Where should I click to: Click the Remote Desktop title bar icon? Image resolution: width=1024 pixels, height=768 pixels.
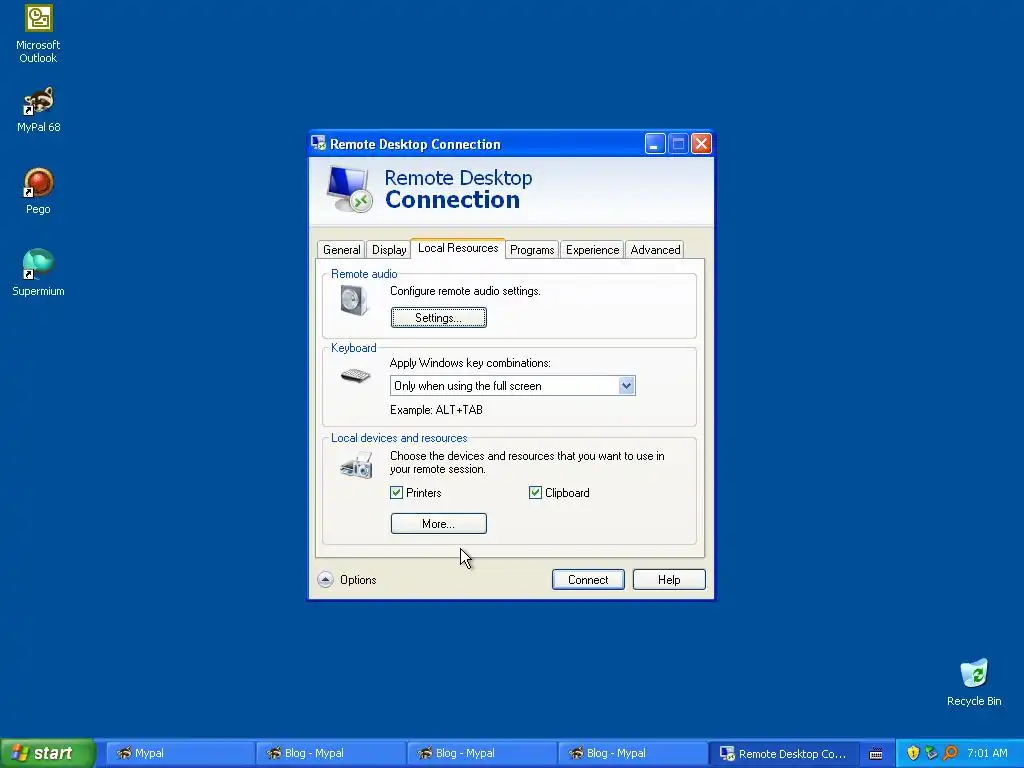318,143
